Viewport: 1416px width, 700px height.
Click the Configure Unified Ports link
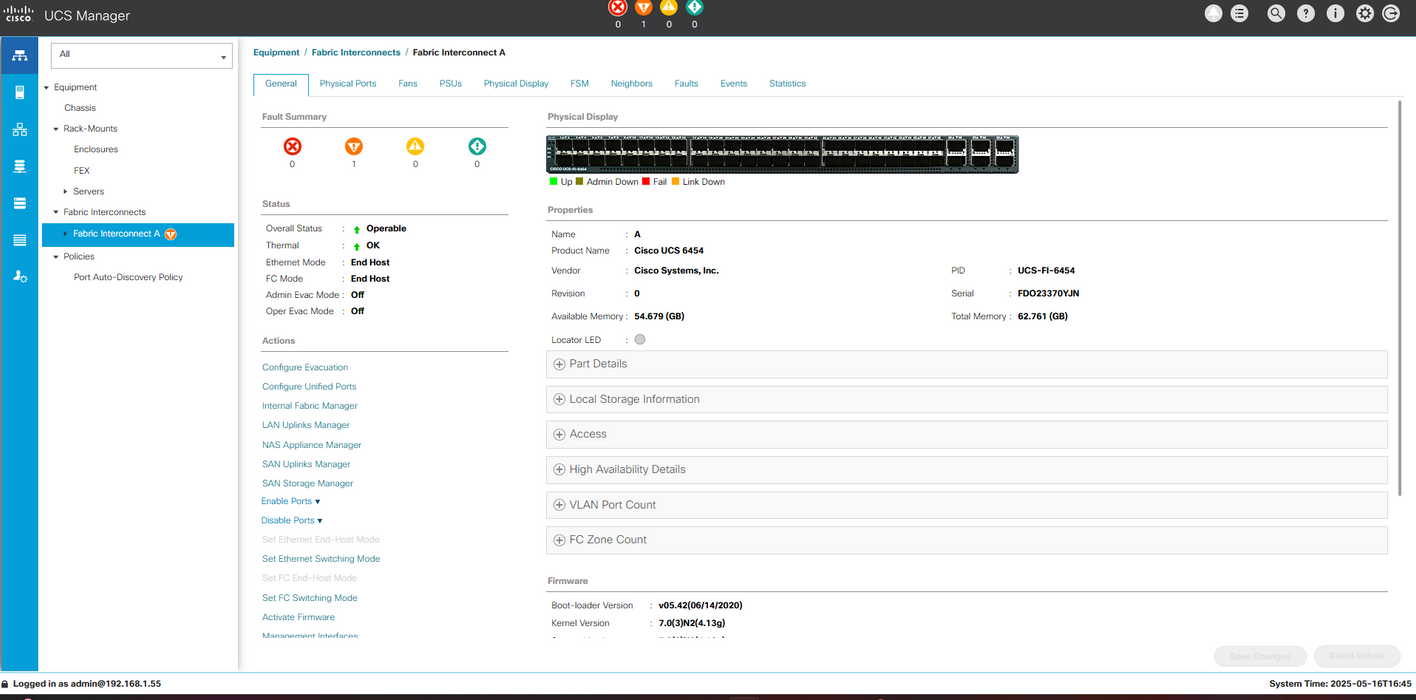tap(309, 387)
